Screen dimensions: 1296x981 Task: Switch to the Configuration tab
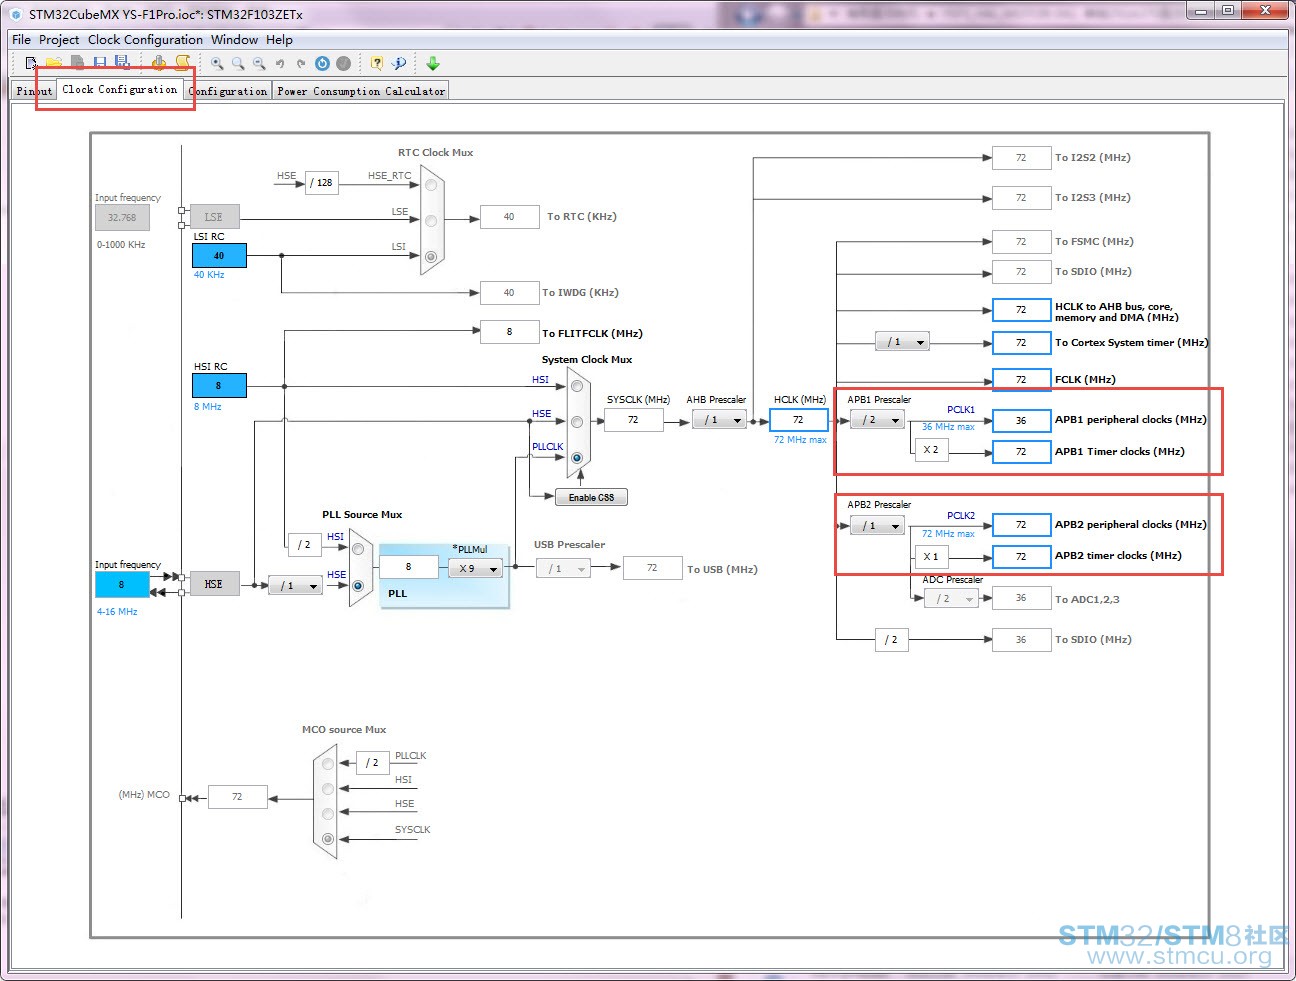coord(228,91)
